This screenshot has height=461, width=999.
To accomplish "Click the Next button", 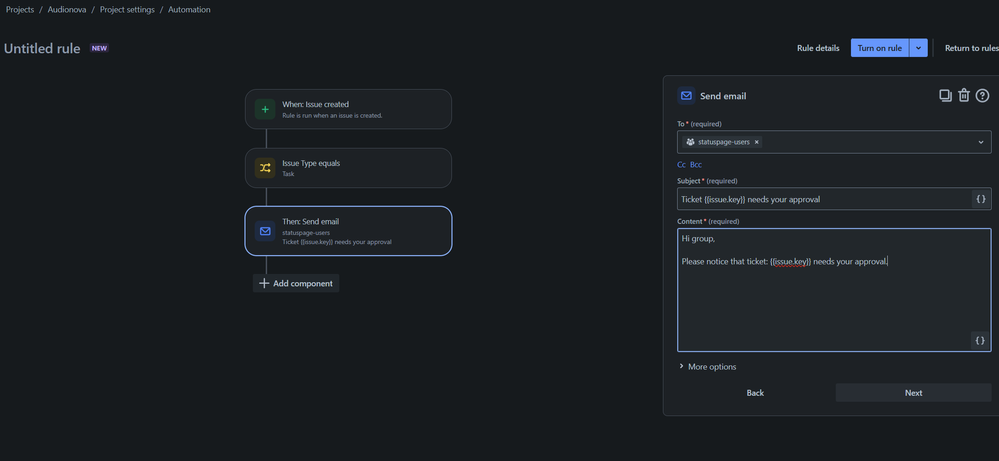I will click(x=914, y=393).
